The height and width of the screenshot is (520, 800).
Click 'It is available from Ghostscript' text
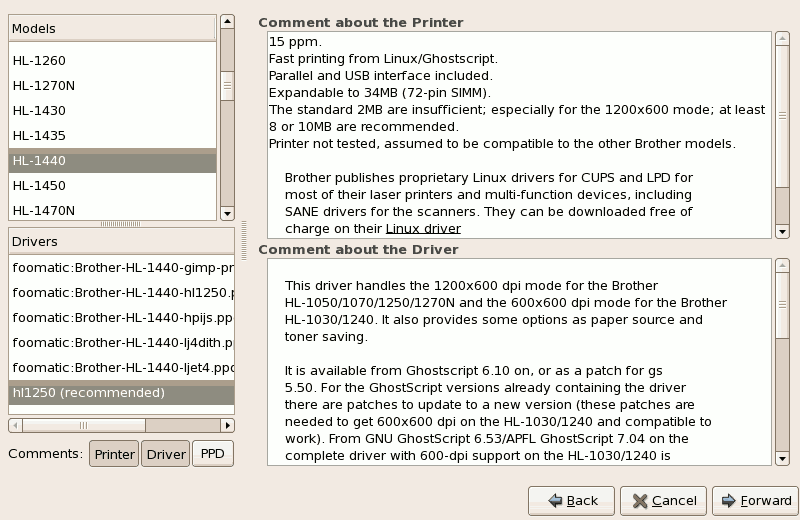tap(473, 370)
